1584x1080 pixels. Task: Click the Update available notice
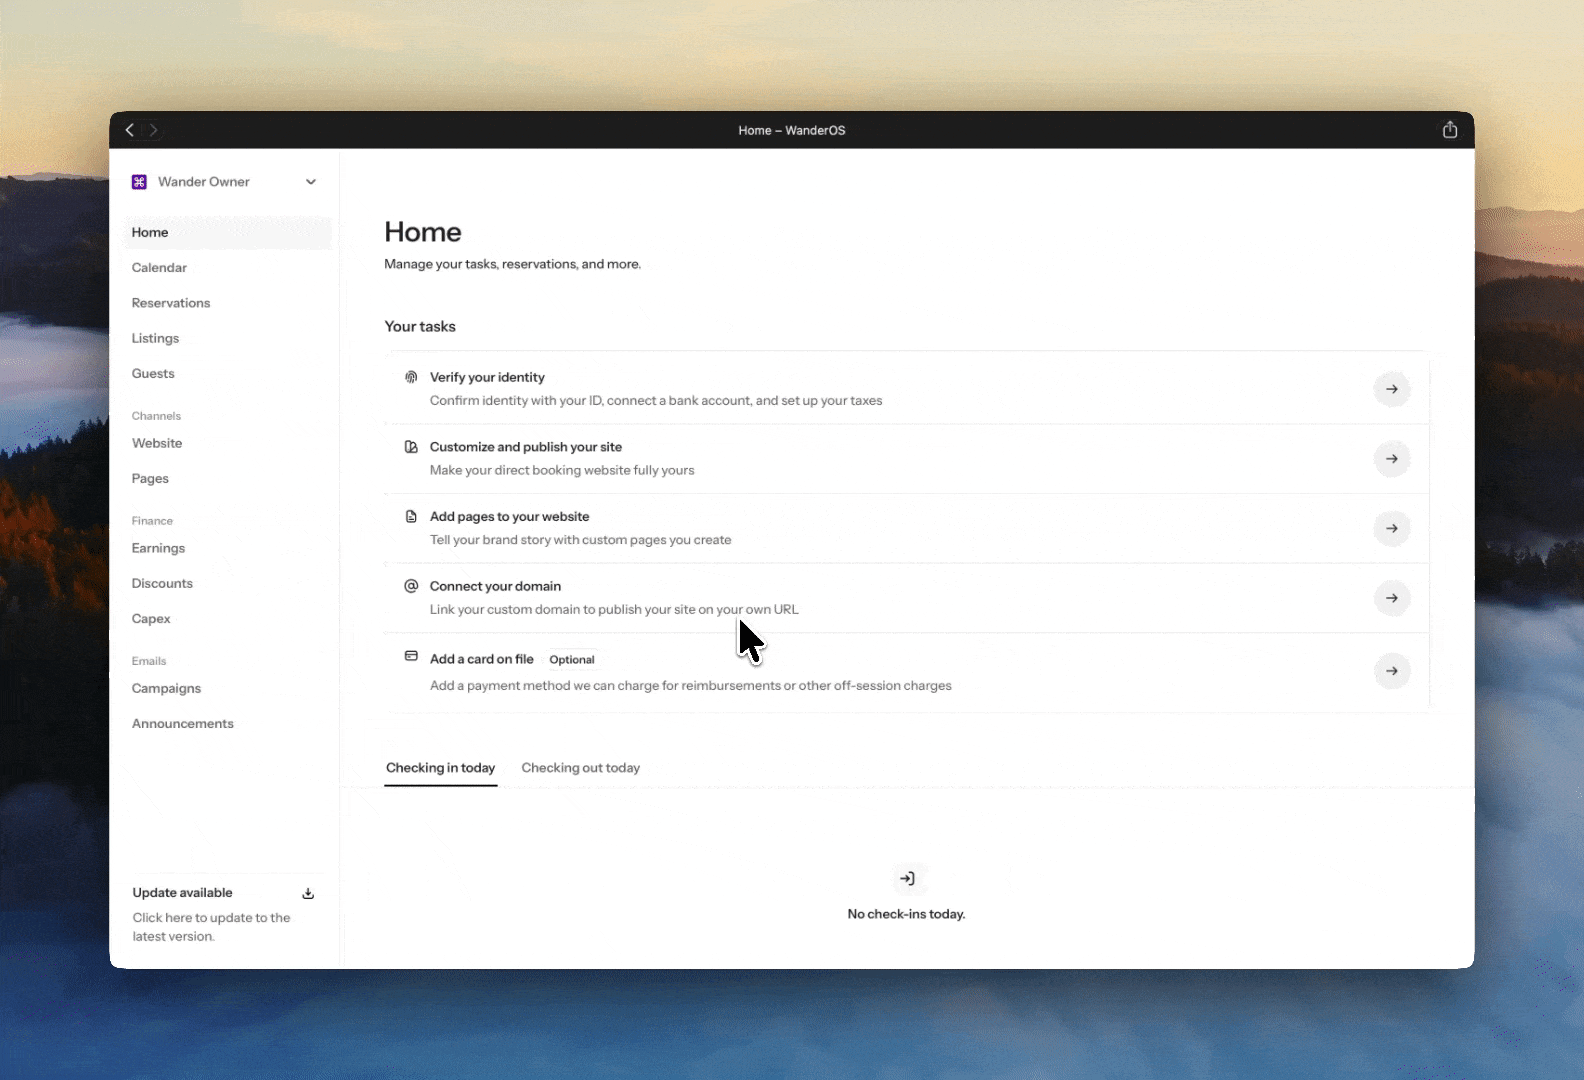coord(224,914)
